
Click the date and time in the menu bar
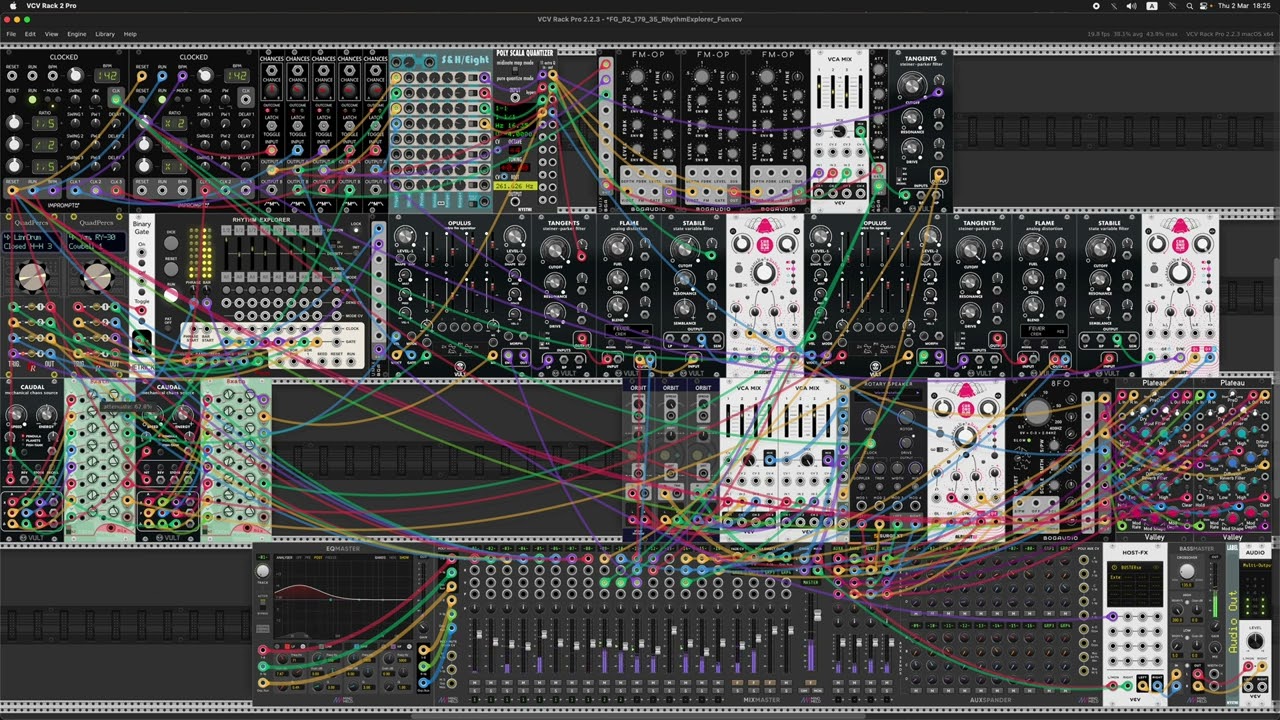tap(1245, 6)
